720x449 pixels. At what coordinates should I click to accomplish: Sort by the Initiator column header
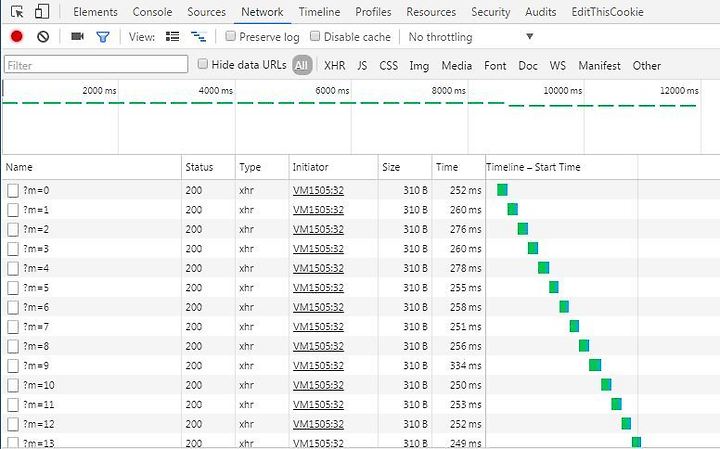click(334, 167)
